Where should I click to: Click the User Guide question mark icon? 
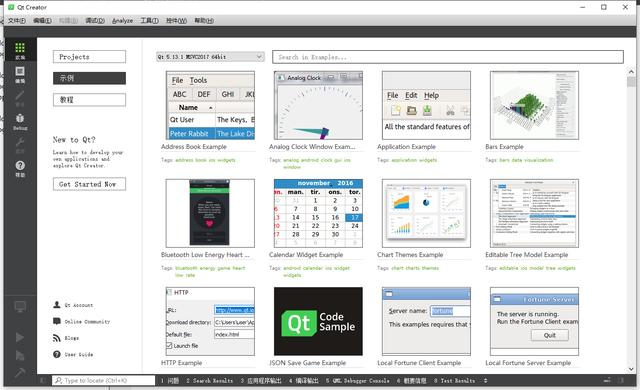pyautogui.click(x=57, y=354)
